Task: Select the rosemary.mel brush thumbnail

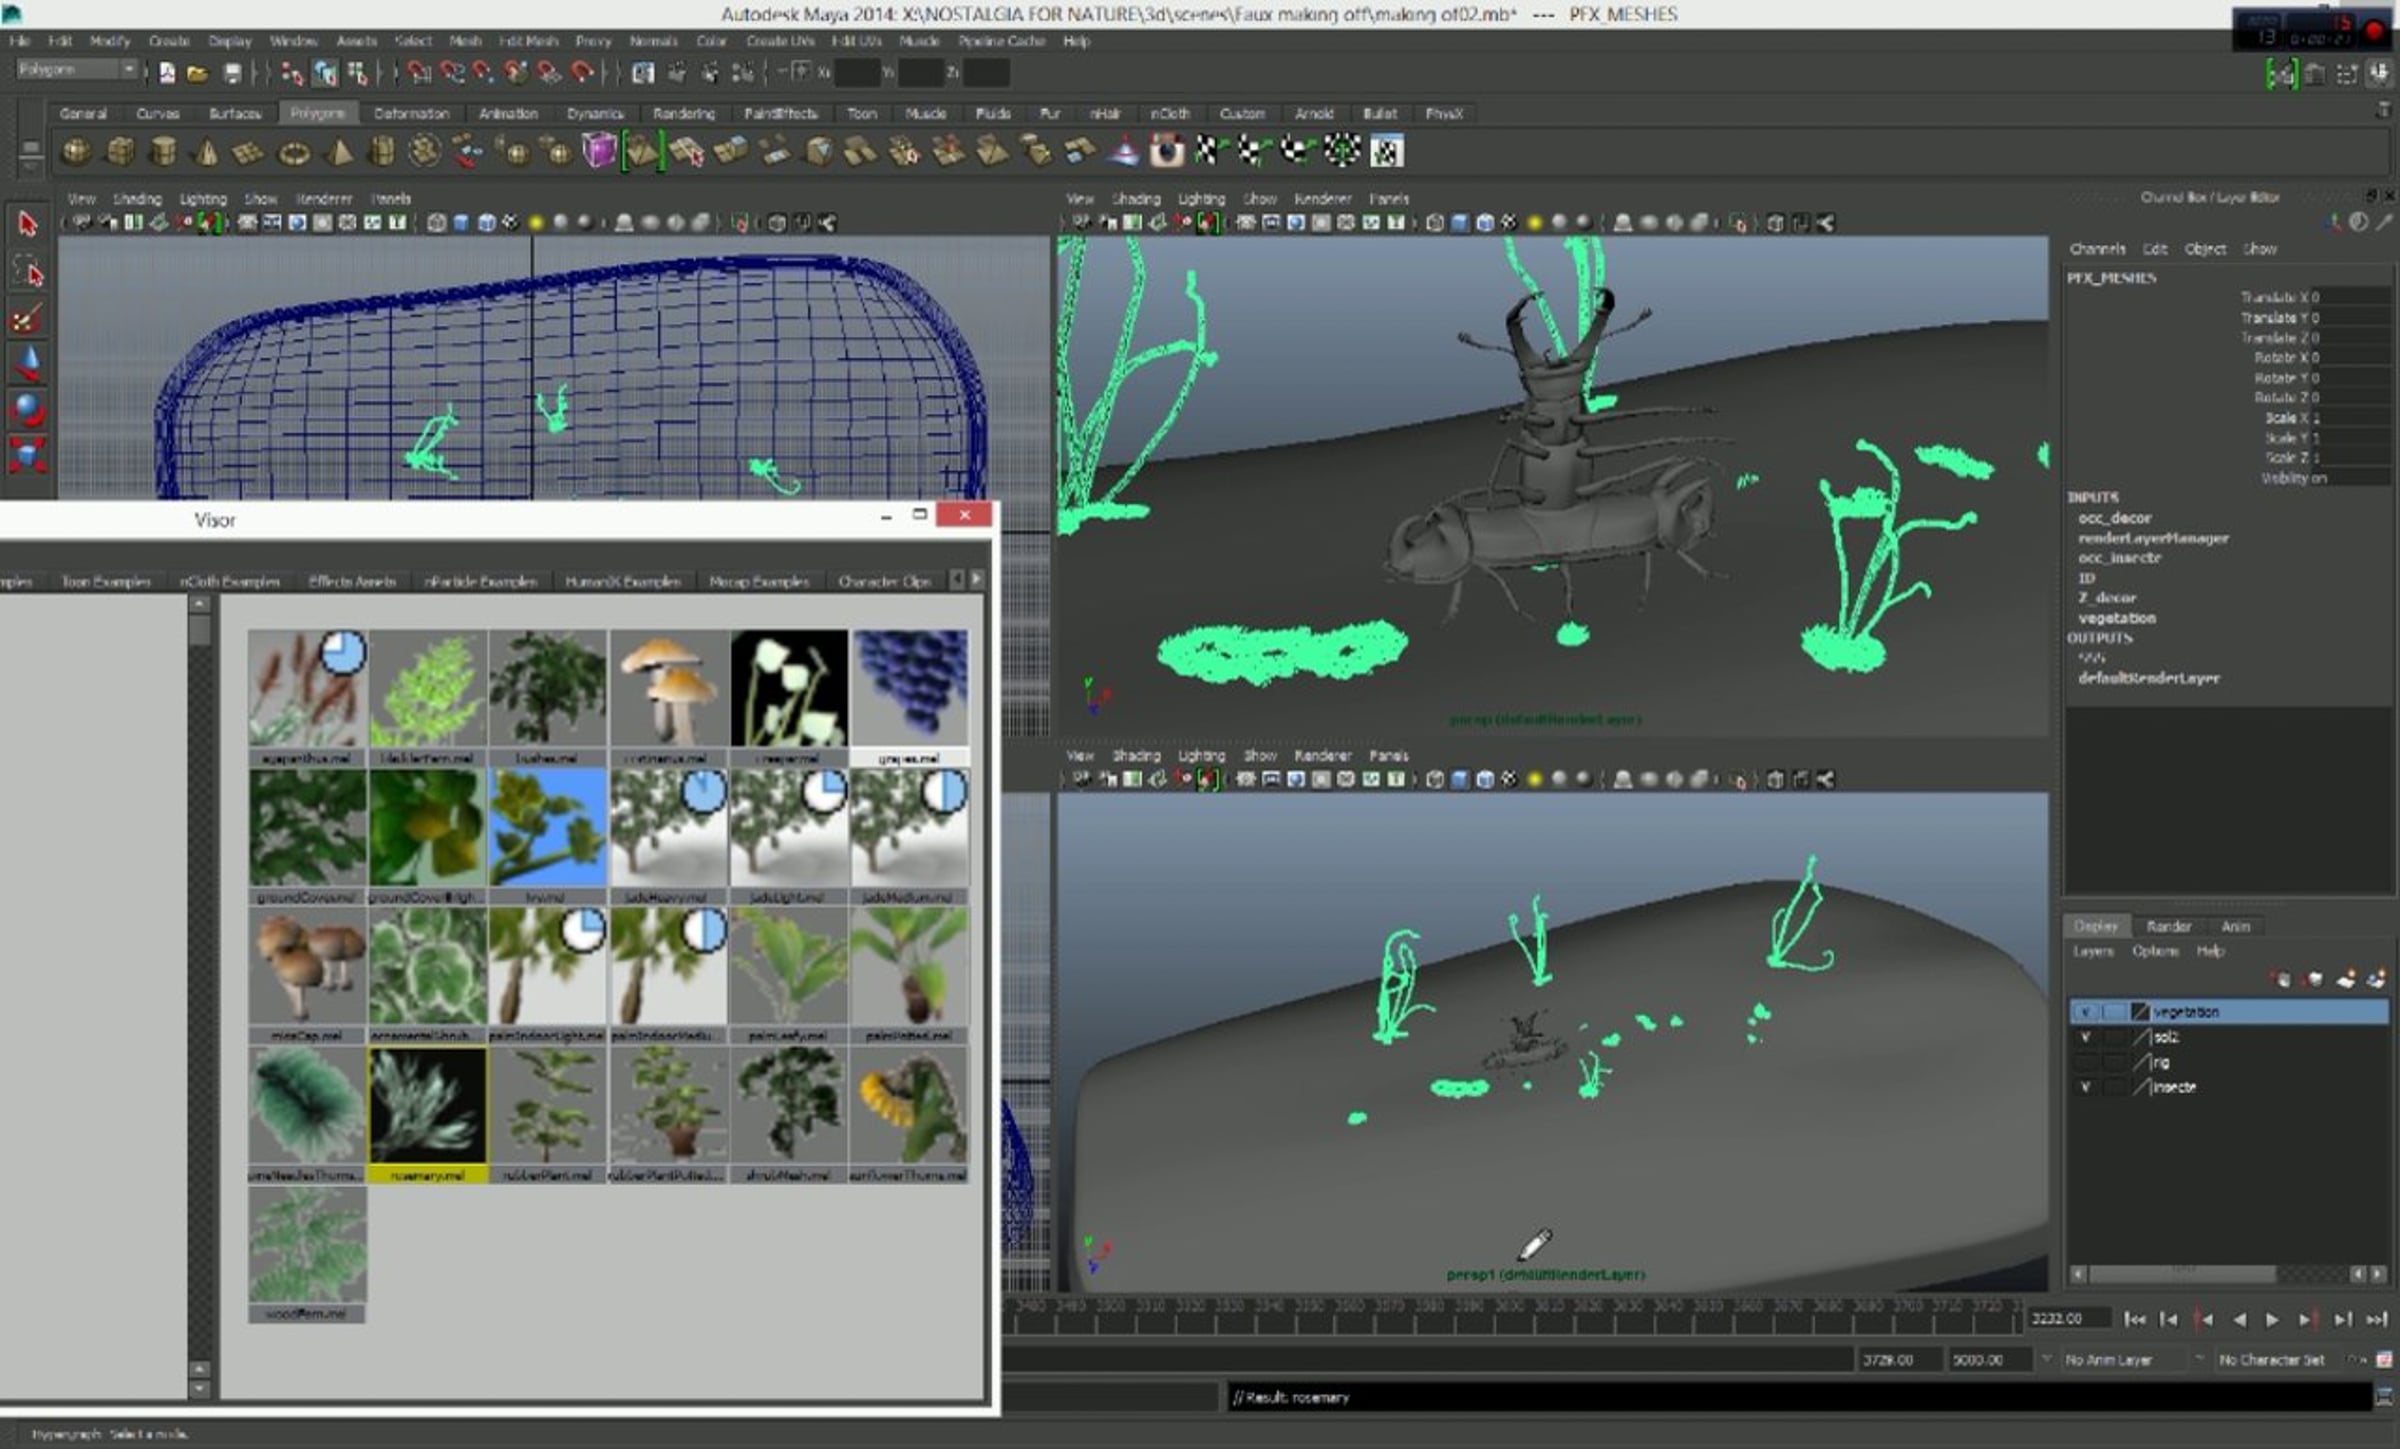Action: click(427, 1115)
